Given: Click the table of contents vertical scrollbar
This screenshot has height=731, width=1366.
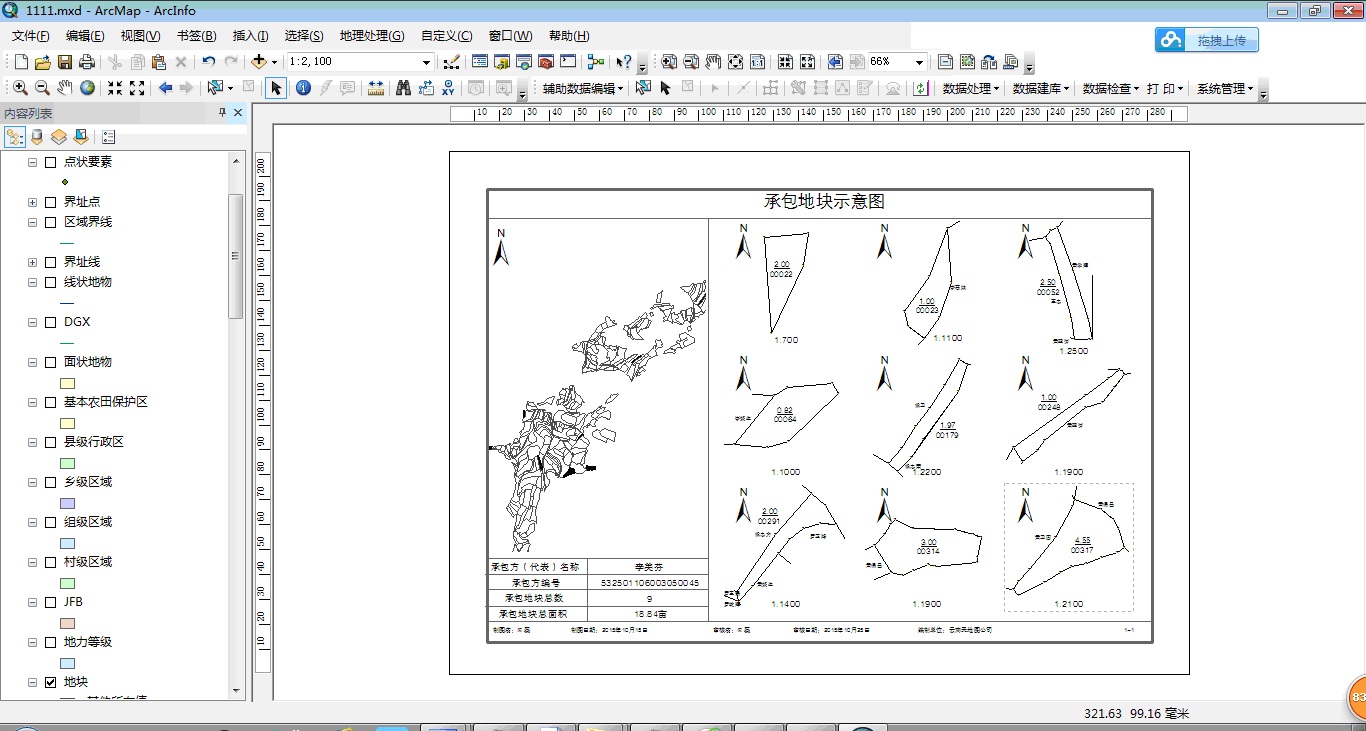Looking at the screenshot, I should pyautogui.click(x=237, y=255).
